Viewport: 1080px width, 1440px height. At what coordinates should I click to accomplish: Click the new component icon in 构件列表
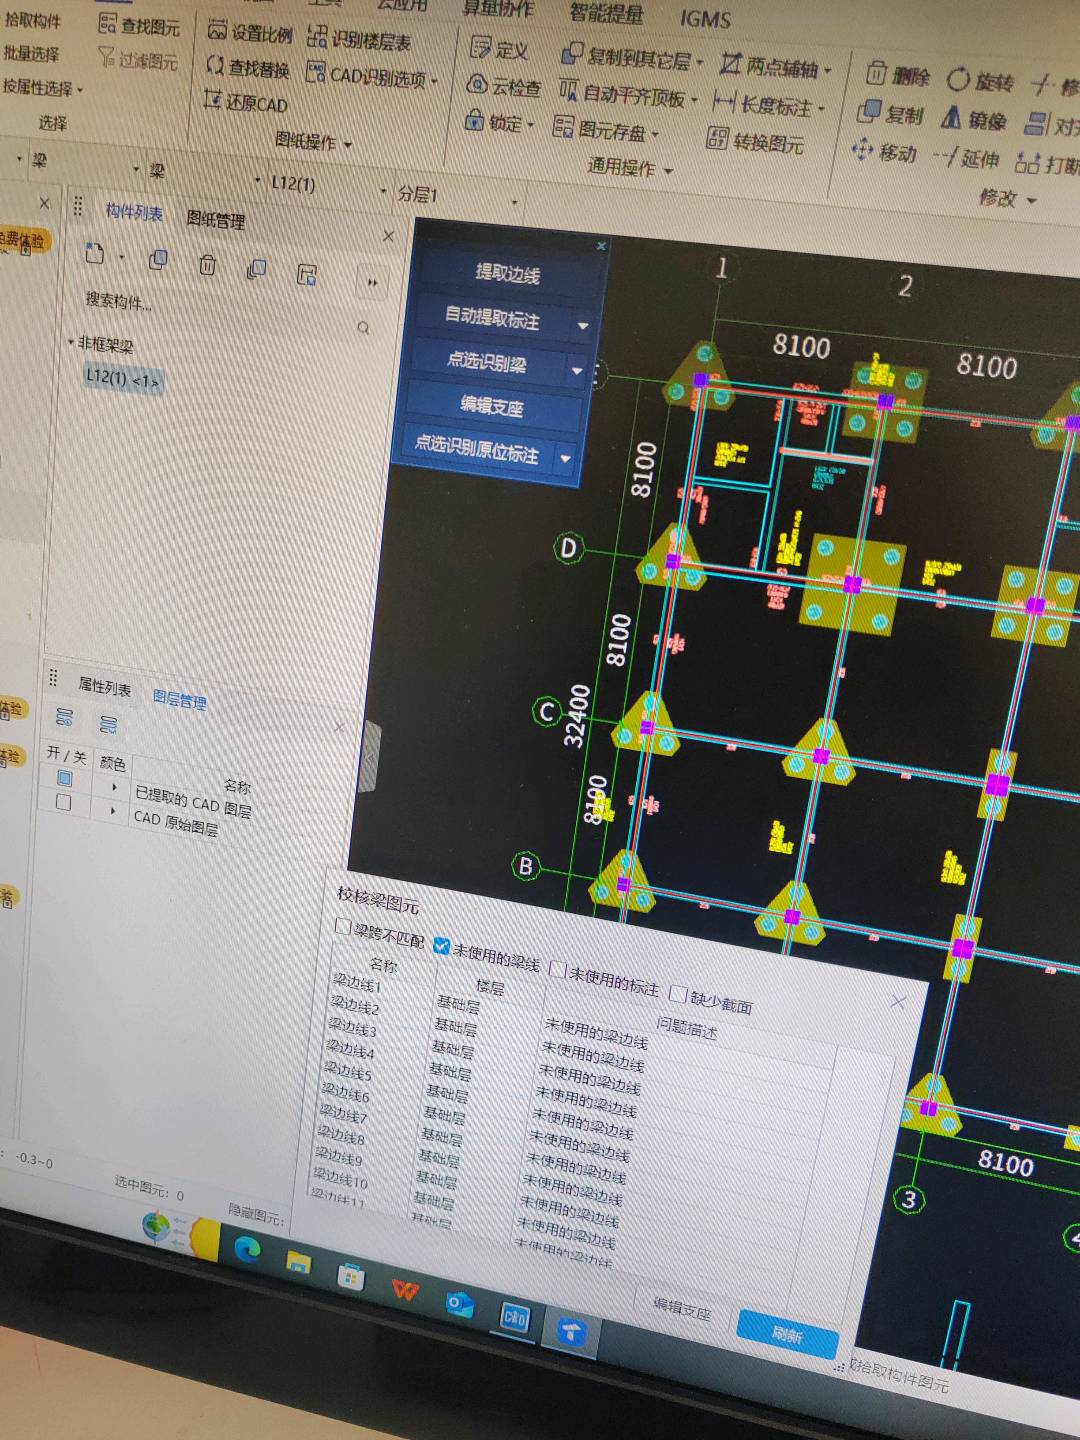click(x=94, y=254)
